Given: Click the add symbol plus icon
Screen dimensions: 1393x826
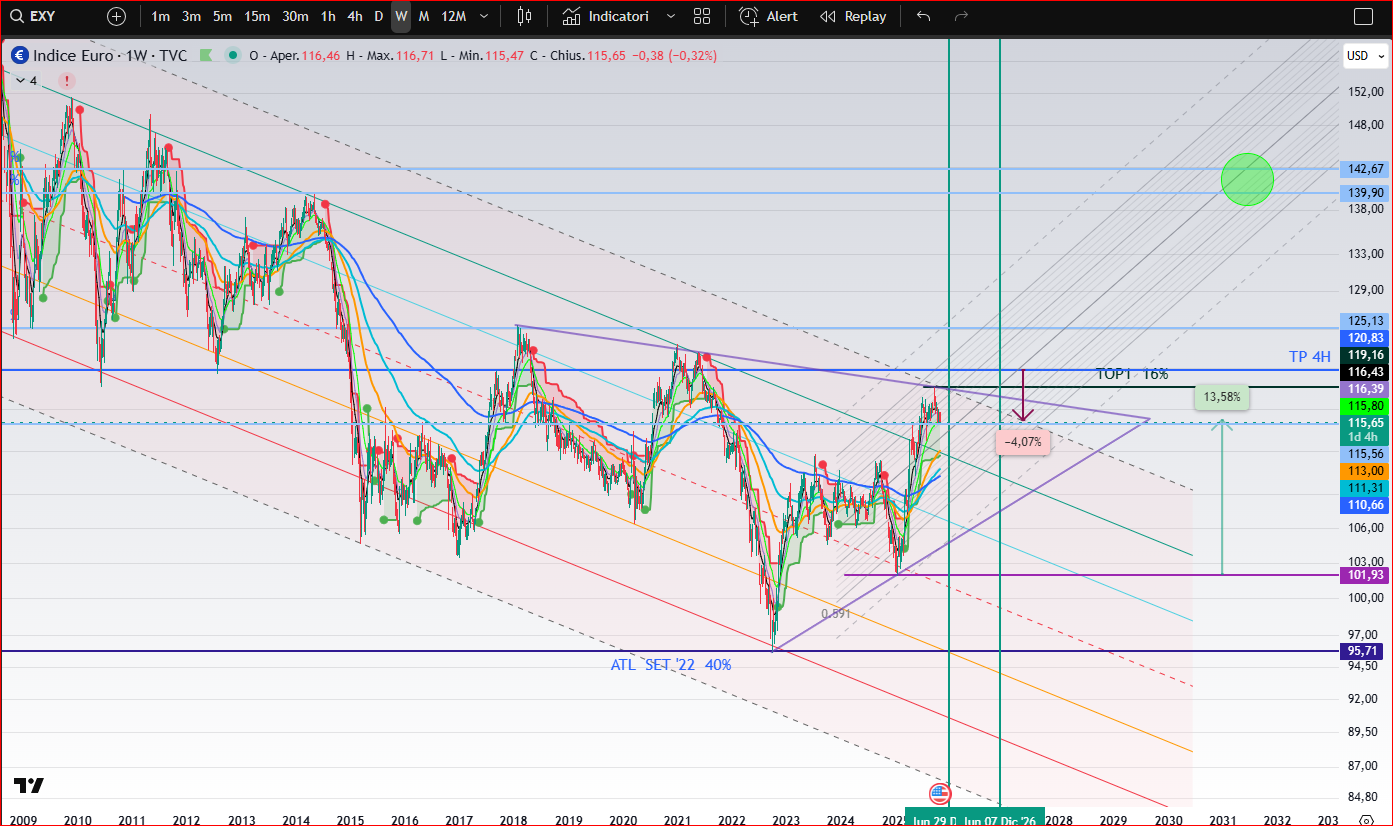Looking at the screenshot, I should [117, 16].
